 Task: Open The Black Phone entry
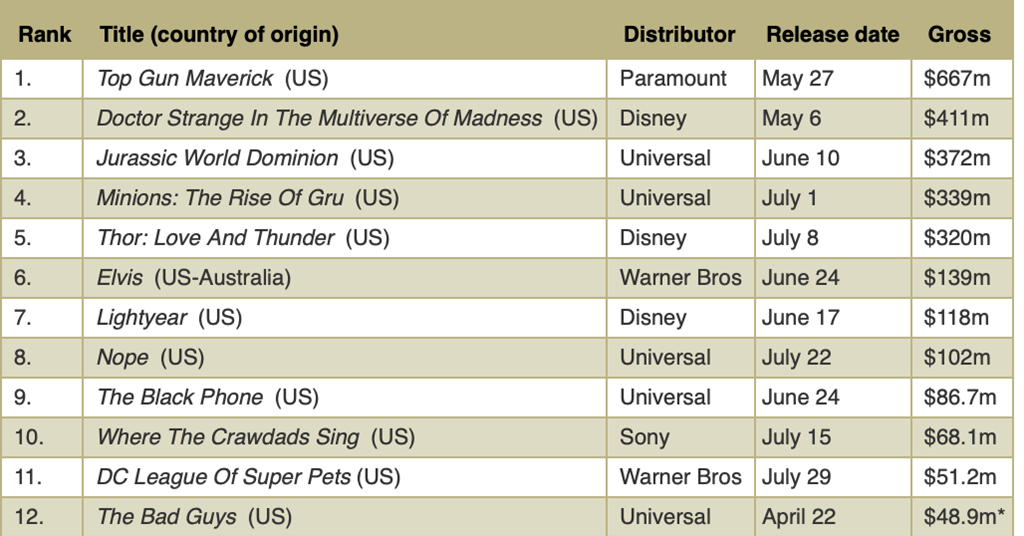point(180,397)
